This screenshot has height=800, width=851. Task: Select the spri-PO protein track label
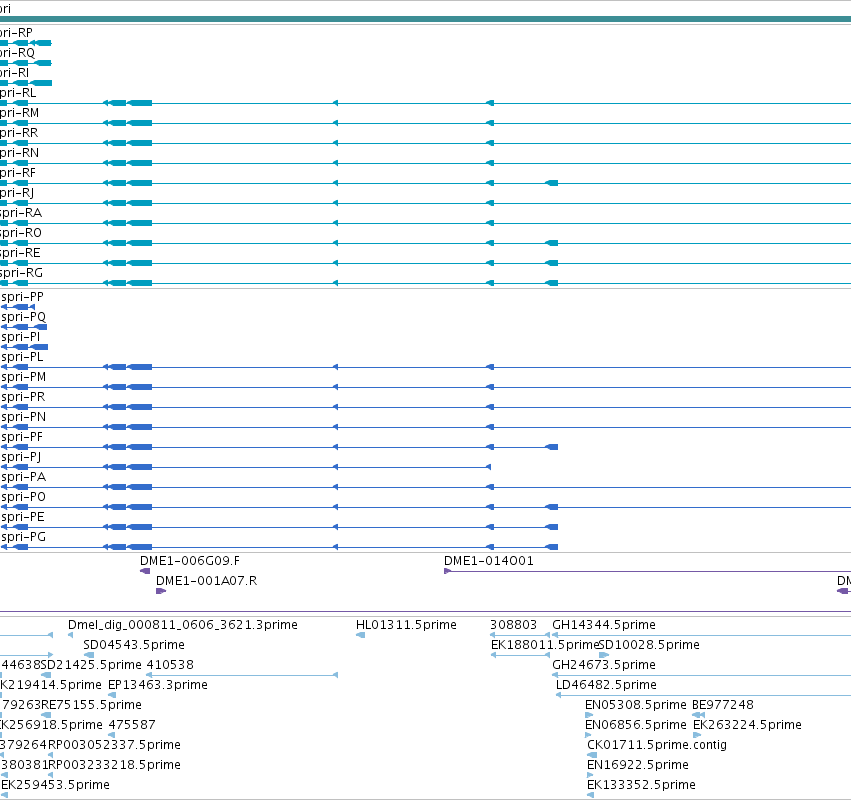[x=23, y=497]
